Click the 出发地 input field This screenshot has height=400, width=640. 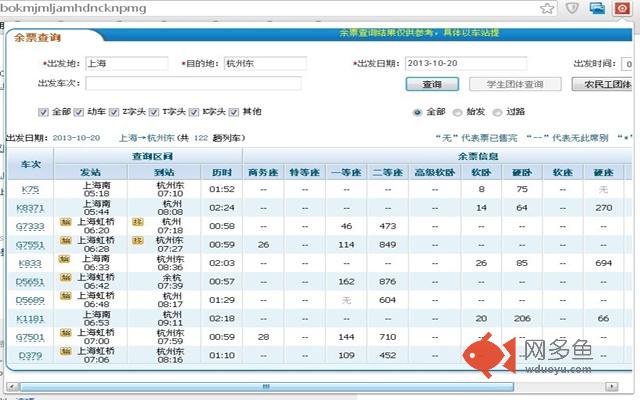coord(127,64)
